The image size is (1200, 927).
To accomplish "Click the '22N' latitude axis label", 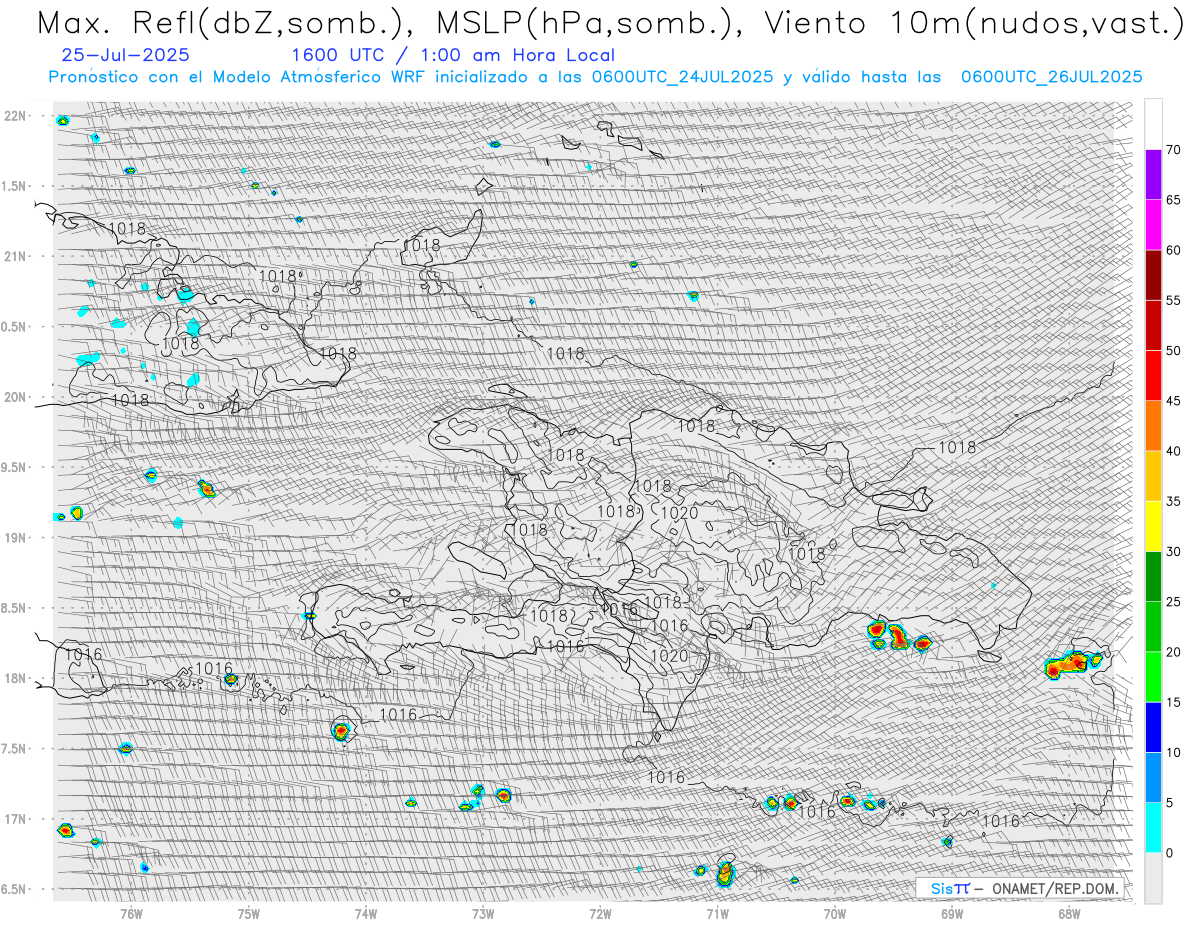I will pyautogui.click(x=15, y=116).
